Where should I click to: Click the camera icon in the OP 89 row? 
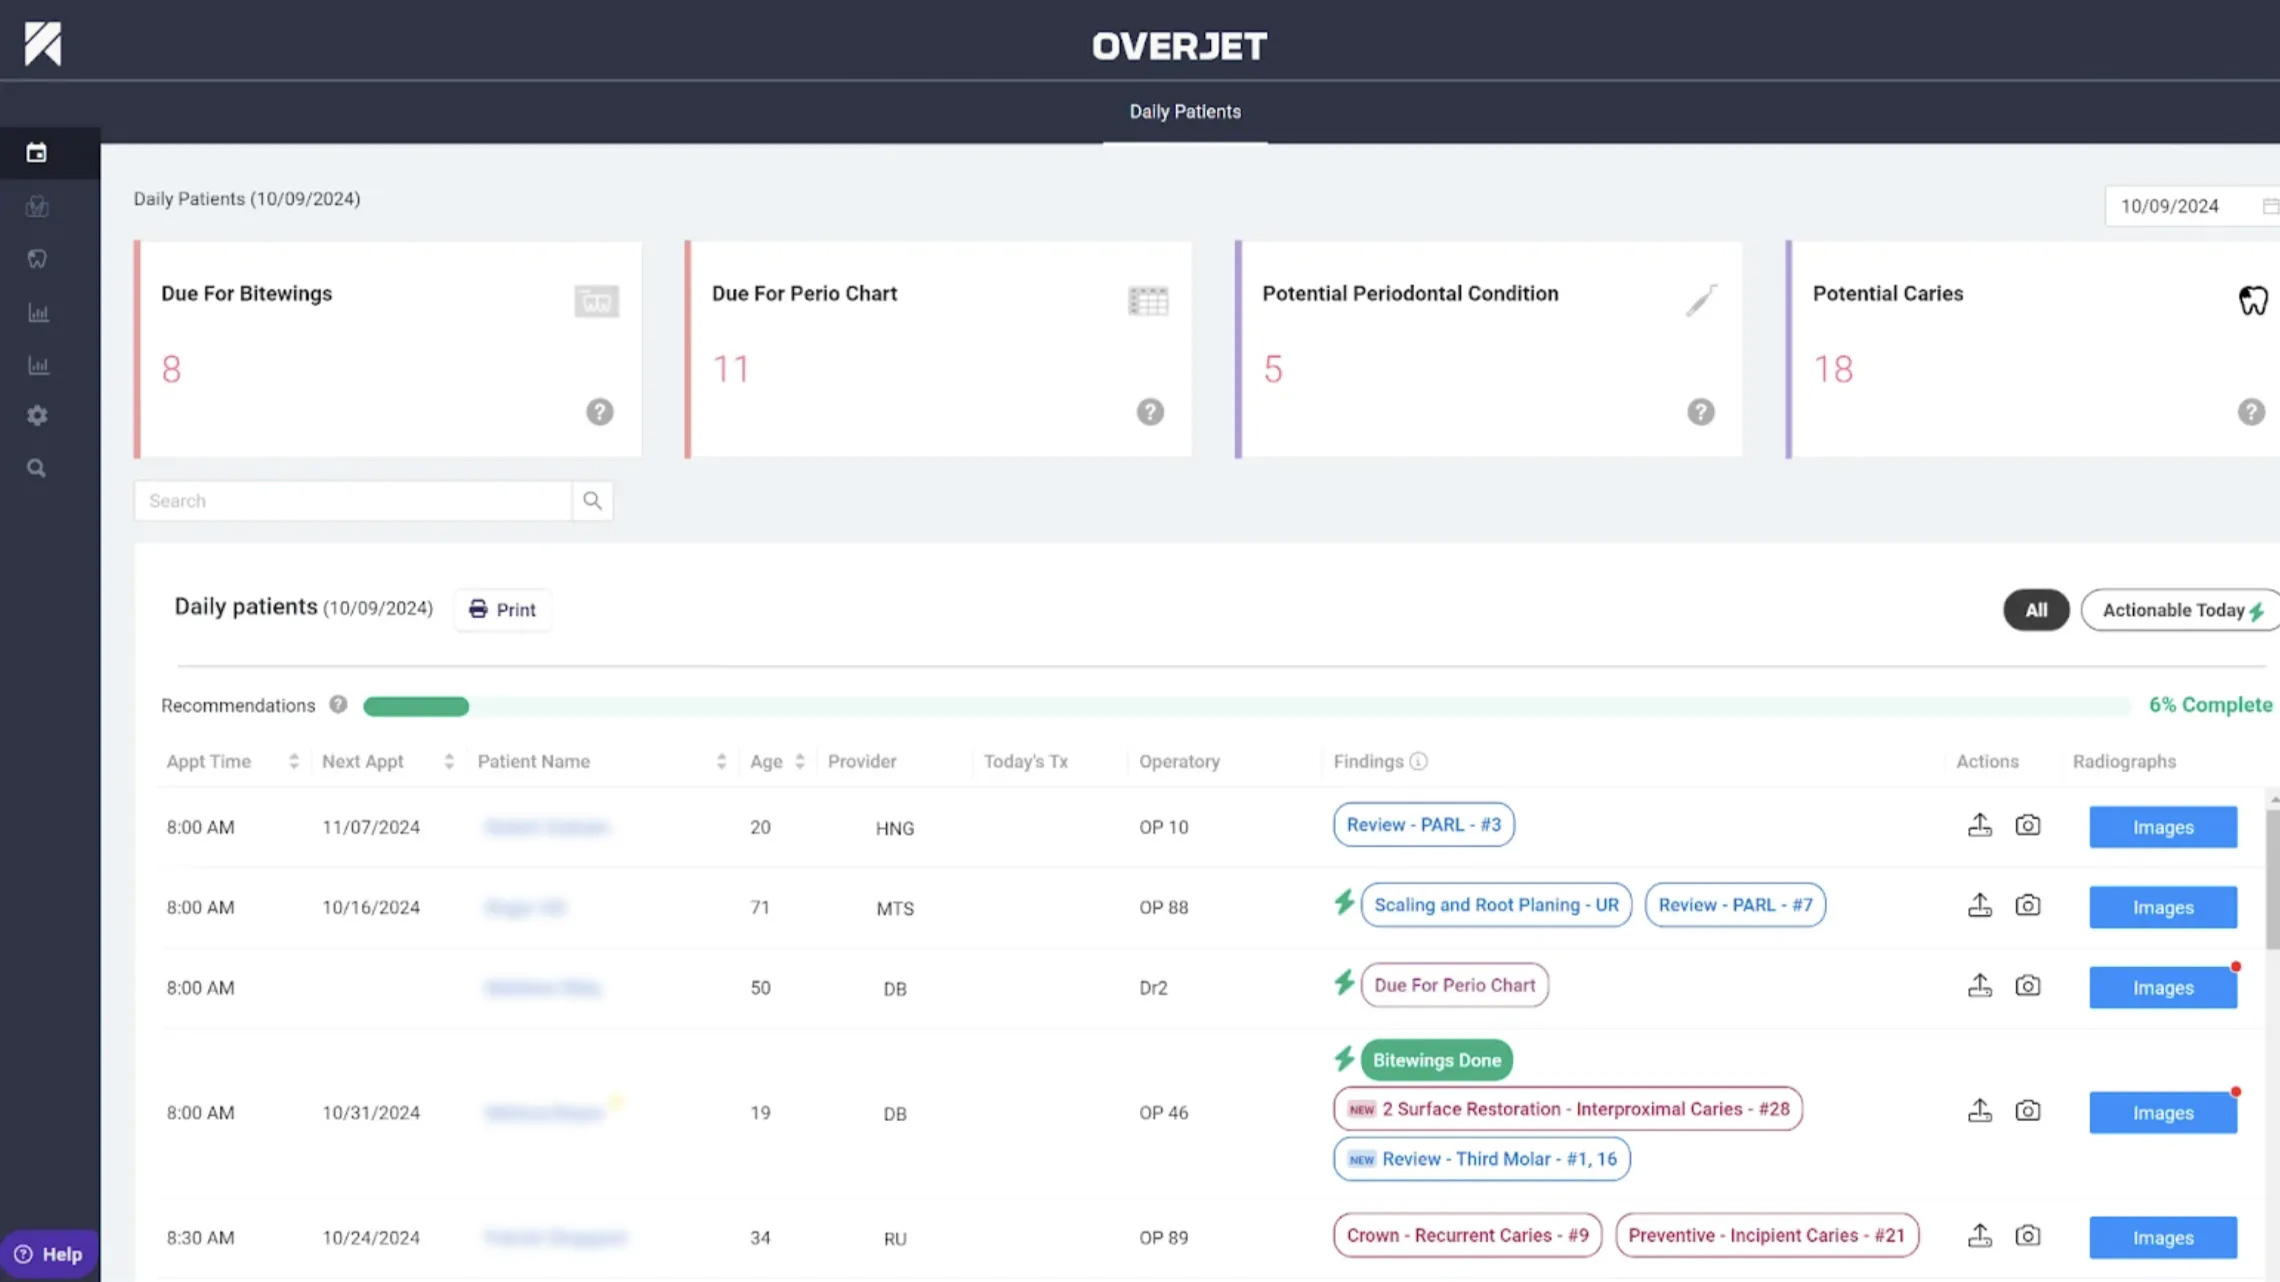click(2028, 1235)
